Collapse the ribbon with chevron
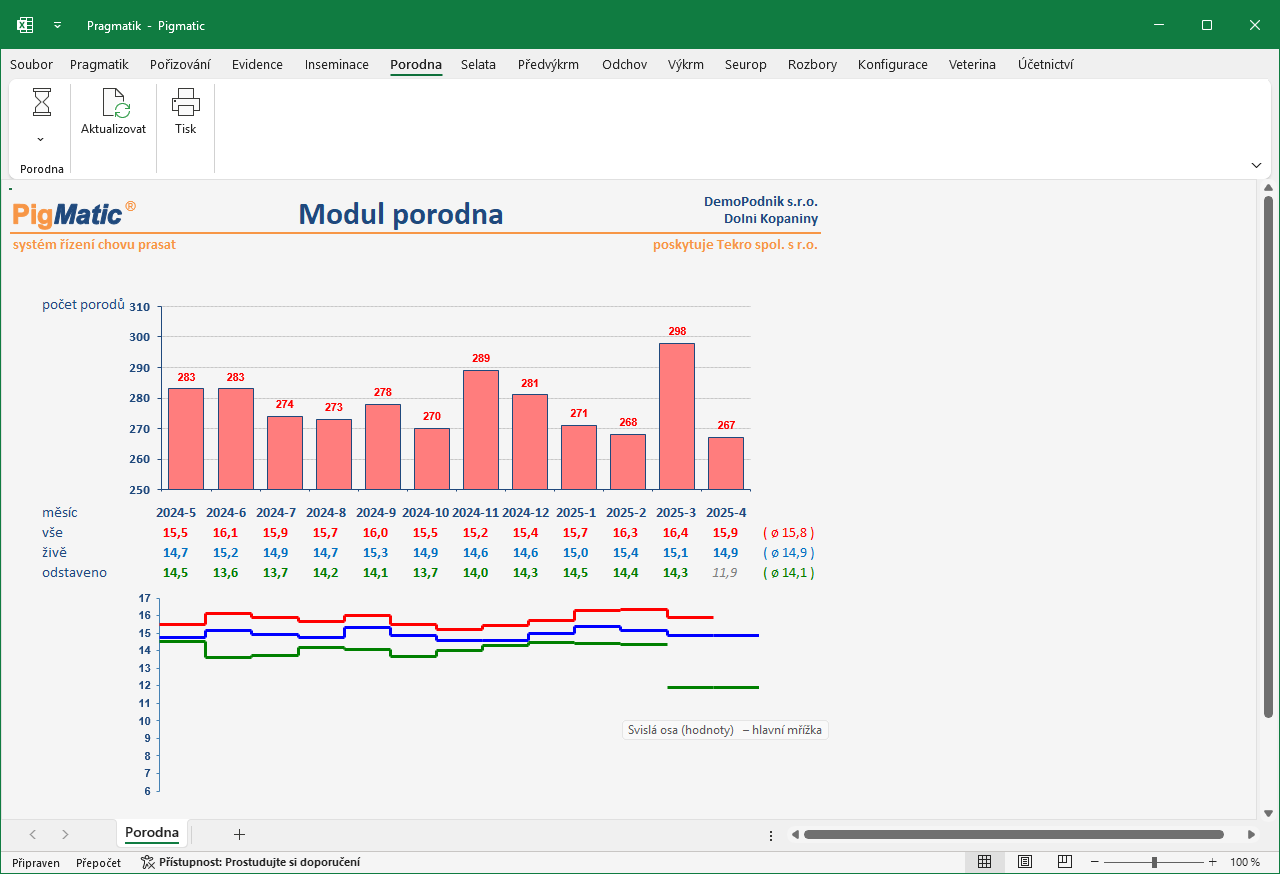 click(1256, 165)
